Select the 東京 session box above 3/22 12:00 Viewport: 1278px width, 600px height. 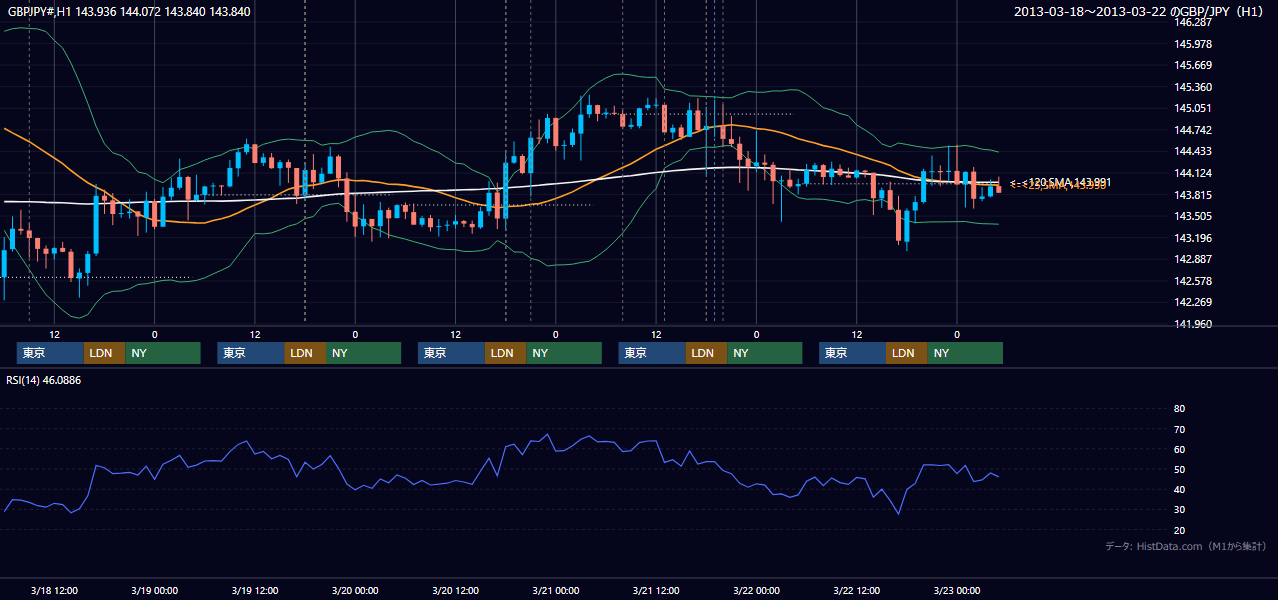pyautogui.click(x=852, y=353)
